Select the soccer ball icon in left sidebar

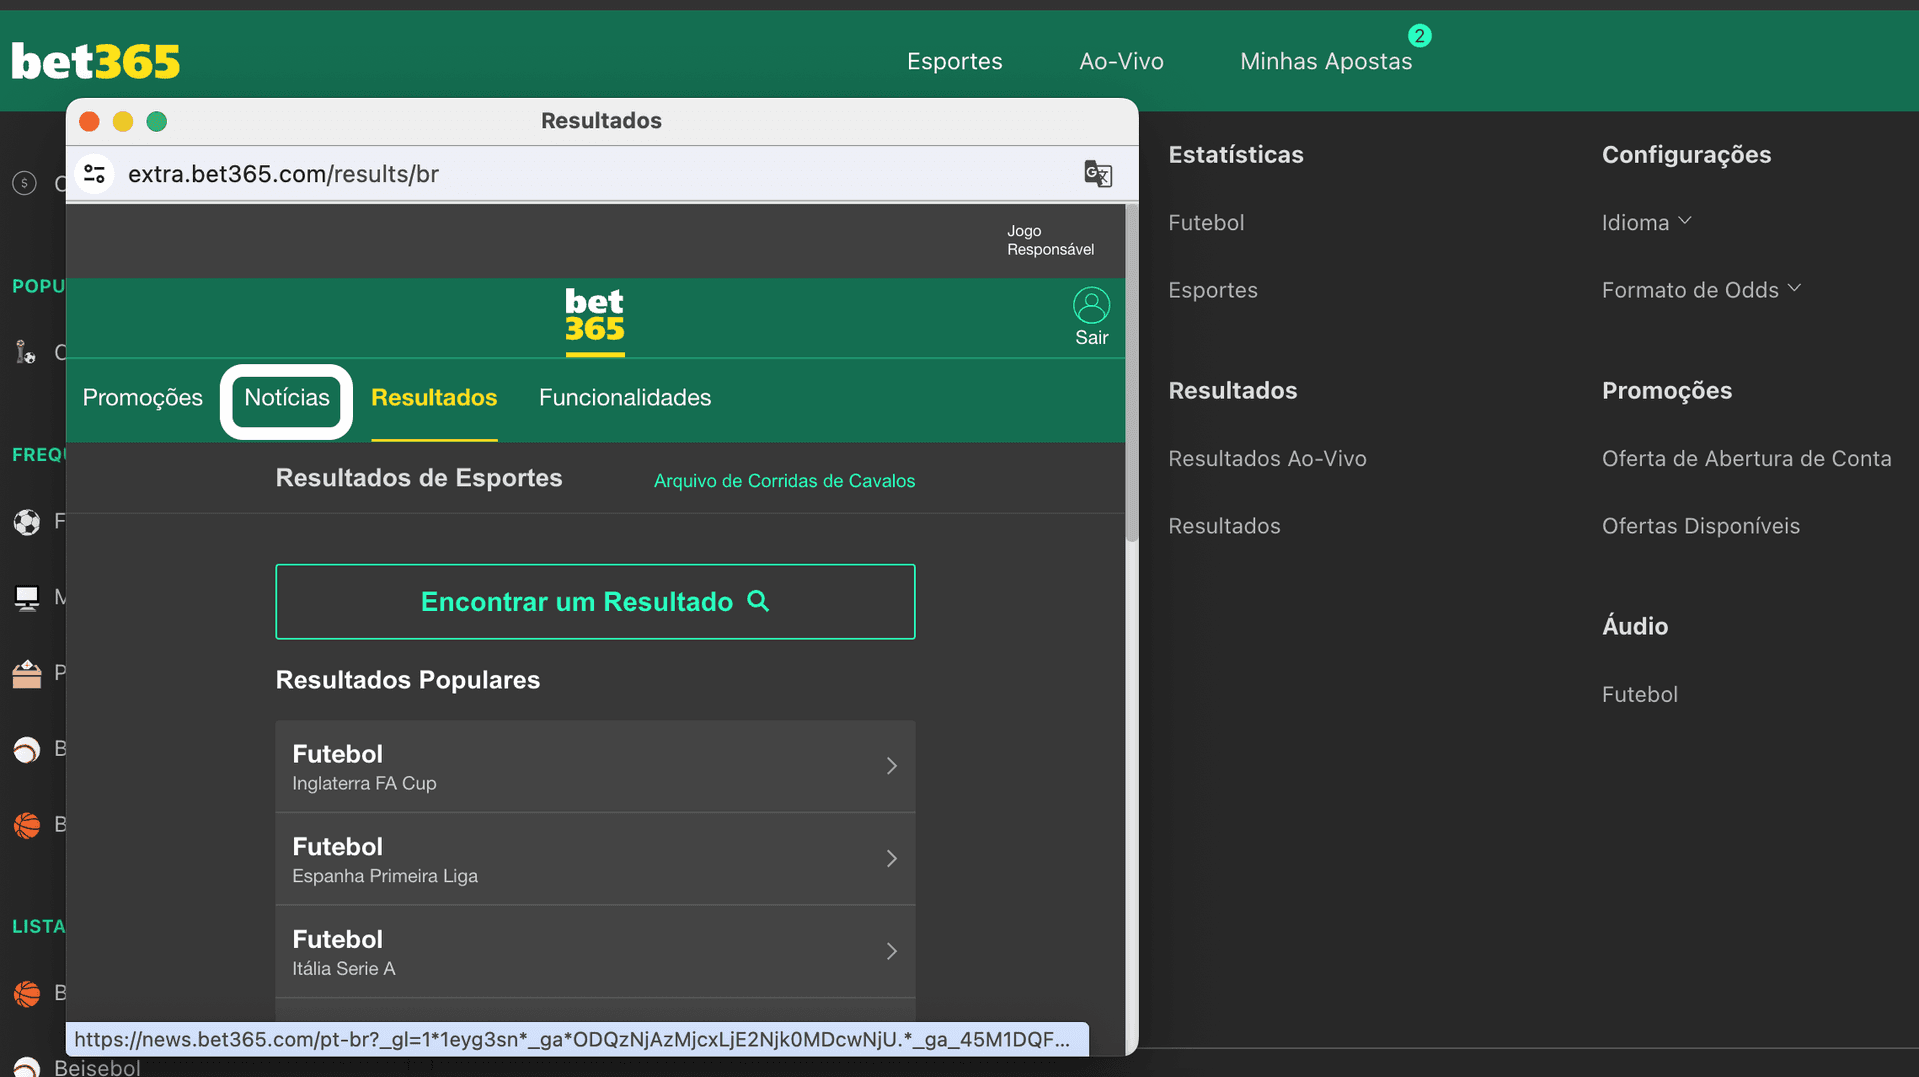pos(27,522)
